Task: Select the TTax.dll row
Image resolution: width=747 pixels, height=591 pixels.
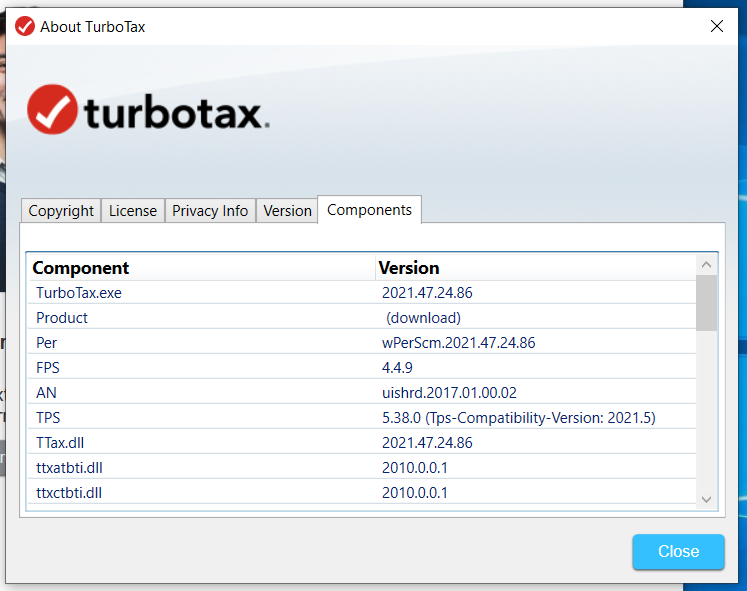Action: [362, 442]
